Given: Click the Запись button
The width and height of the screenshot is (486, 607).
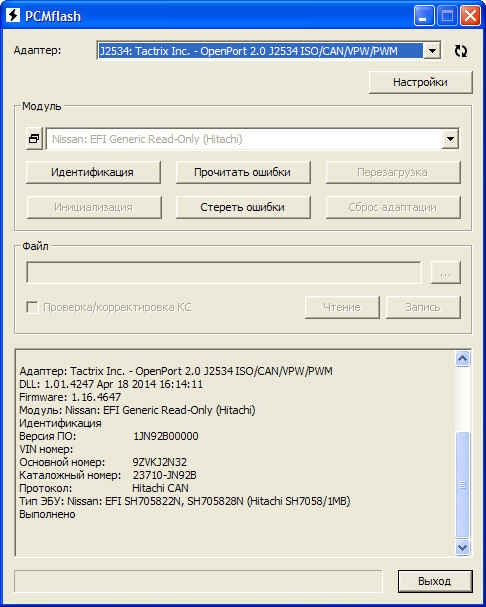Looking at the screenshot, I should [423, 307].
